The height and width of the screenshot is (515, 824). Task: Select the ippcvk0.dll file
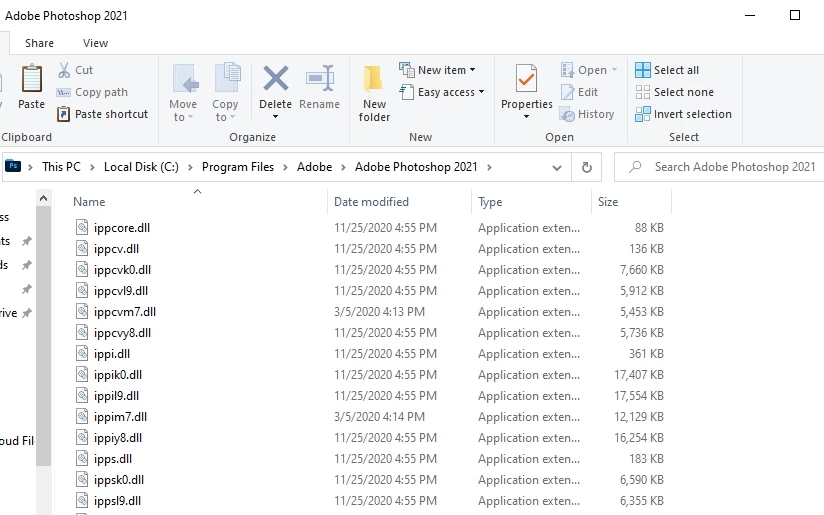click(x=122, y=270)
